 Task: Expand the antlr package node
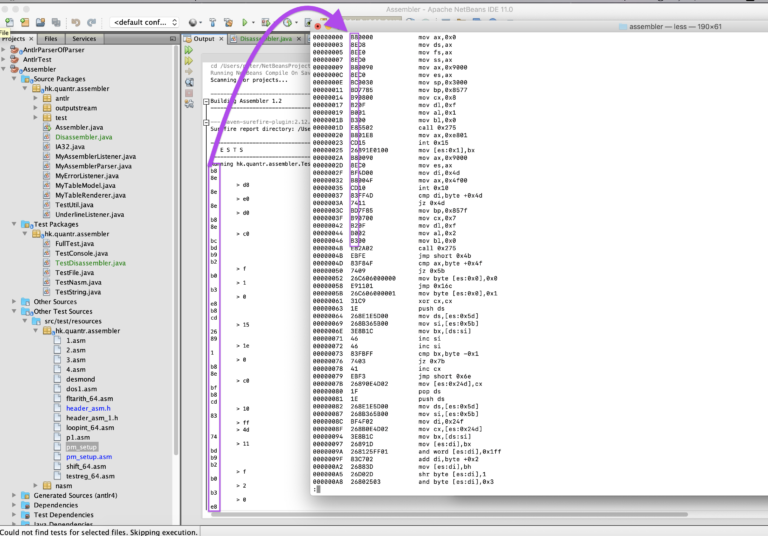pyautogui.click(x=36, y=98)
